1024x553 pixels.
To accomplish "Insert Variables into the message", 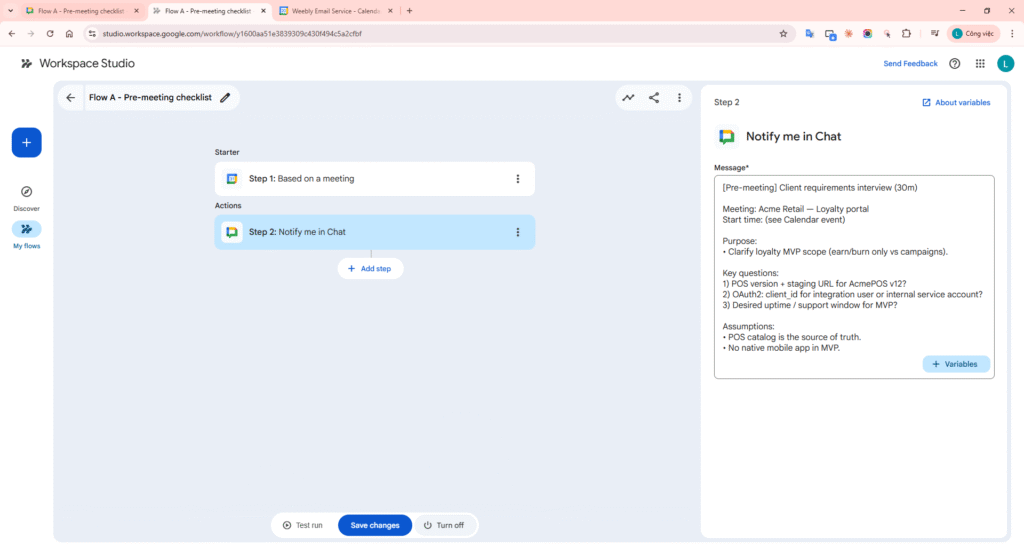I will 956,364.
